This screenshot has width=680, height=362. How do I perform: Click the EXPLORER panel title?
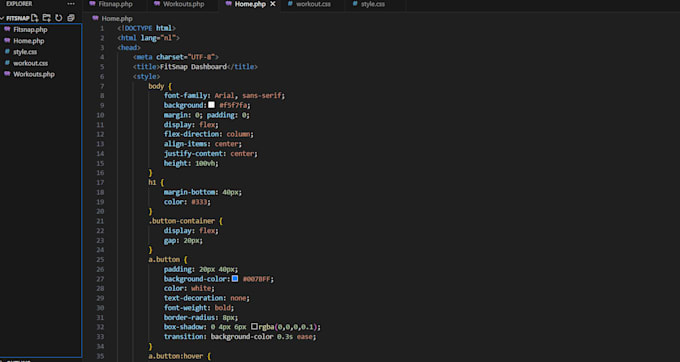(x=19, y=4)
